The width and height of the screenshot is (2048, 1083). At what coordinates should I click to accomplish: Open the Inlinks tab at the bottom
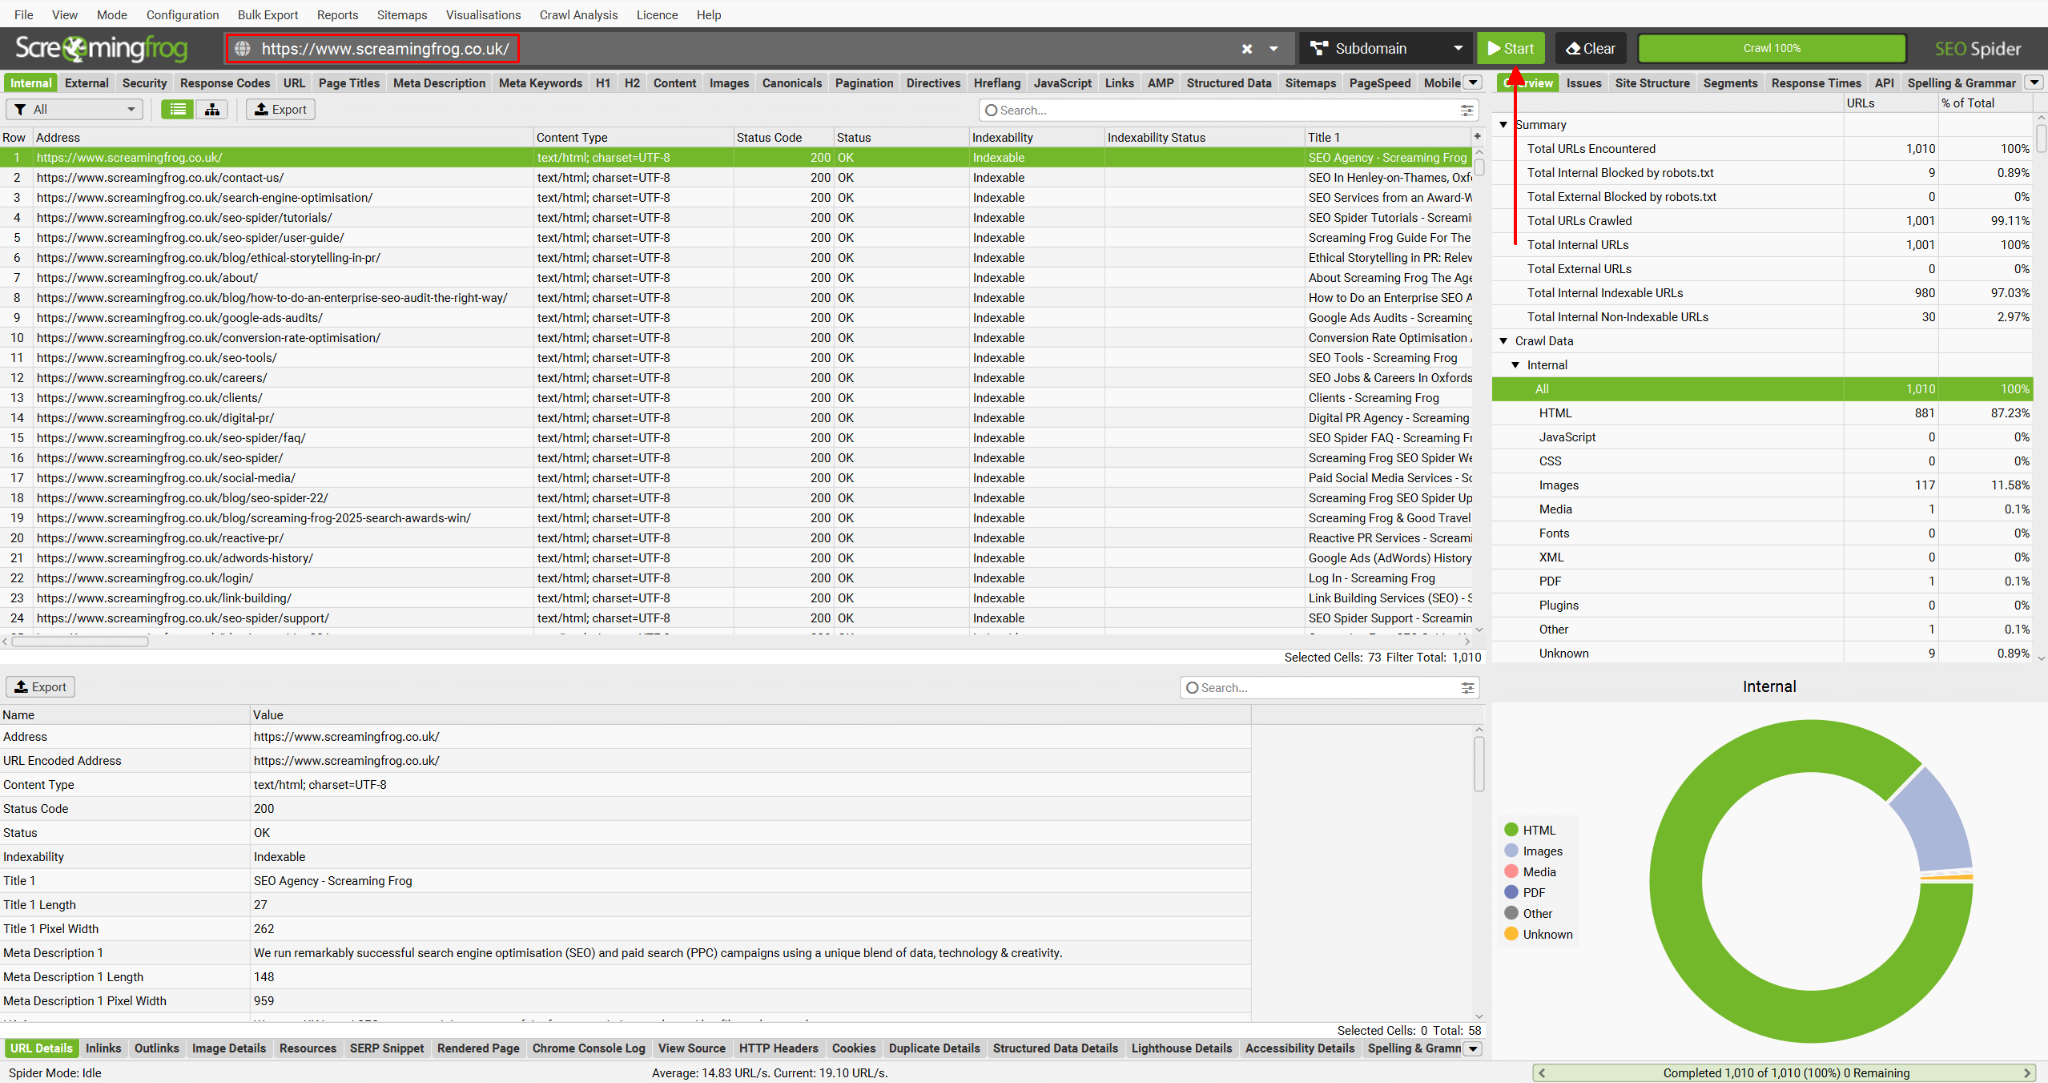pyautogui.click(x=103, y=1048)
